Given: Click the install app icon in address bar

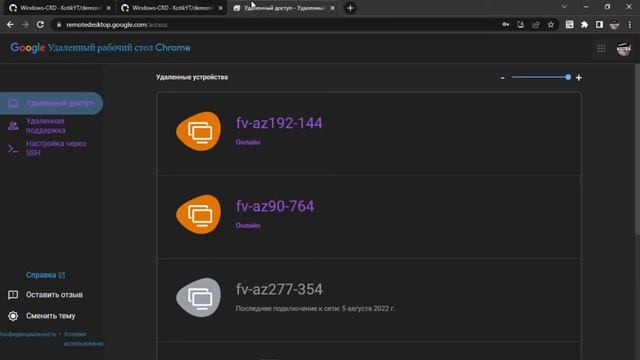Looking at the screenshot, I should (520, 24).
